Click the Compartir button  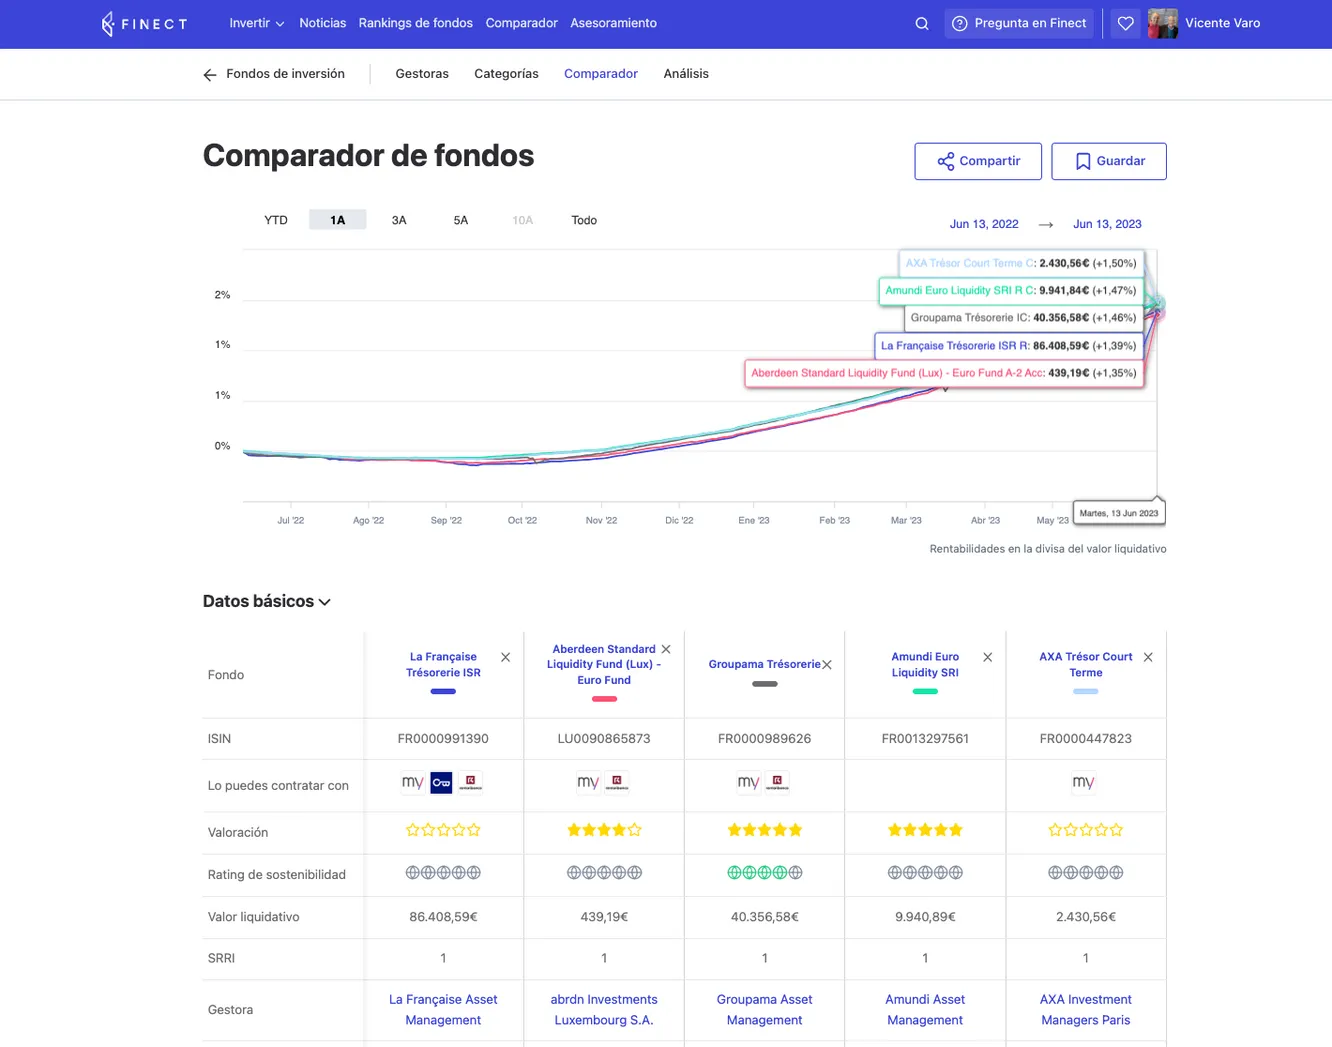[977, 161]
